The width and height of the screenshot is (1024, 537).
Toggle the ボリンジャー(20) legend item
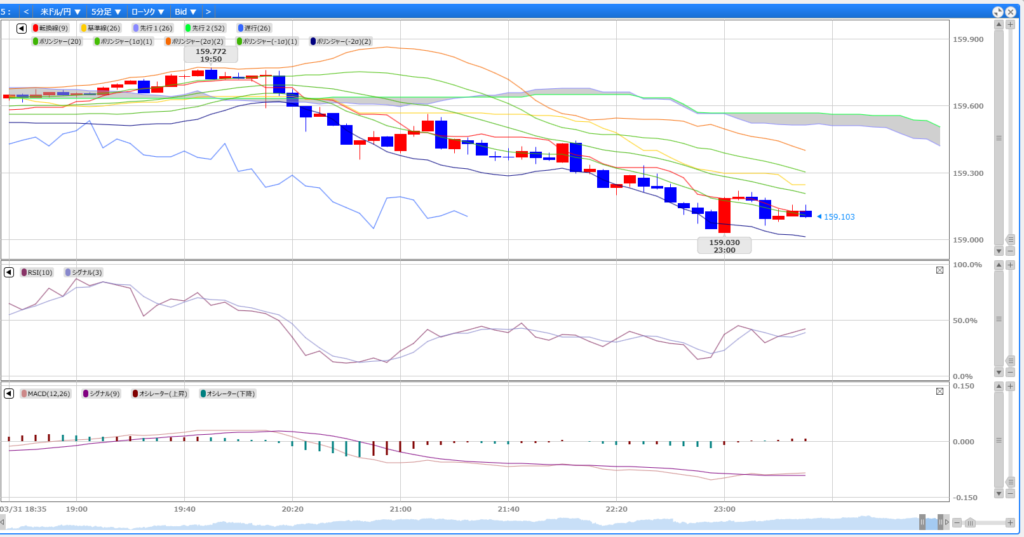click(x=58, y=41)
